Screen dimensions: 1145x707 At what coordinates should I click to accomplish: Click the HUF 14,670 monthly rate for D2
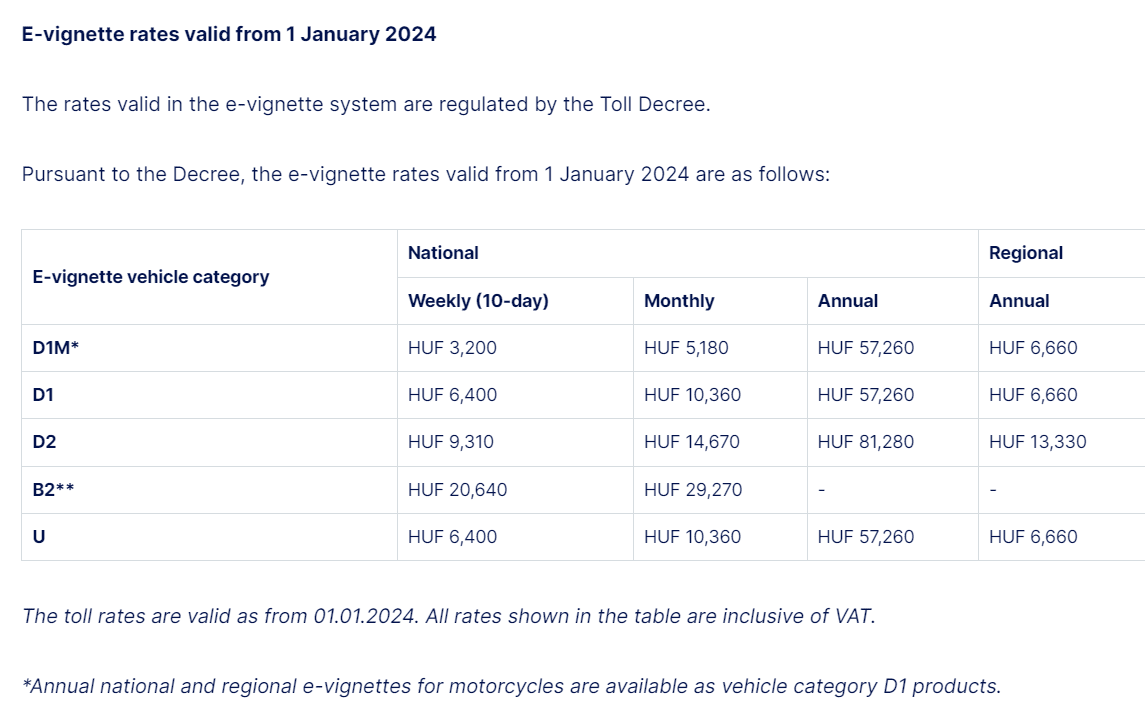[692, 442]
